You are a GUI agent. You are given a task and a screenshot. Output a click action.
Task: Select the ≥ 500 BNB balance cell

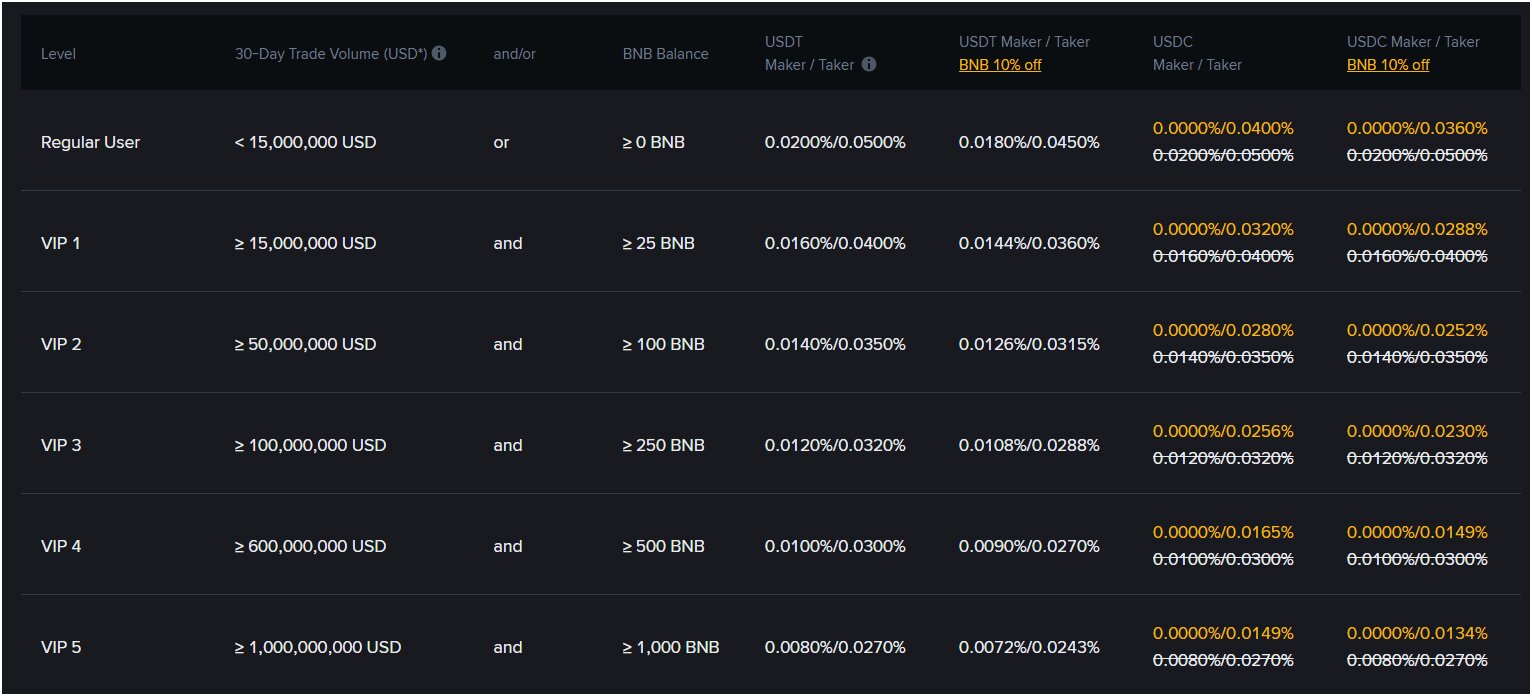pos(663,546)
